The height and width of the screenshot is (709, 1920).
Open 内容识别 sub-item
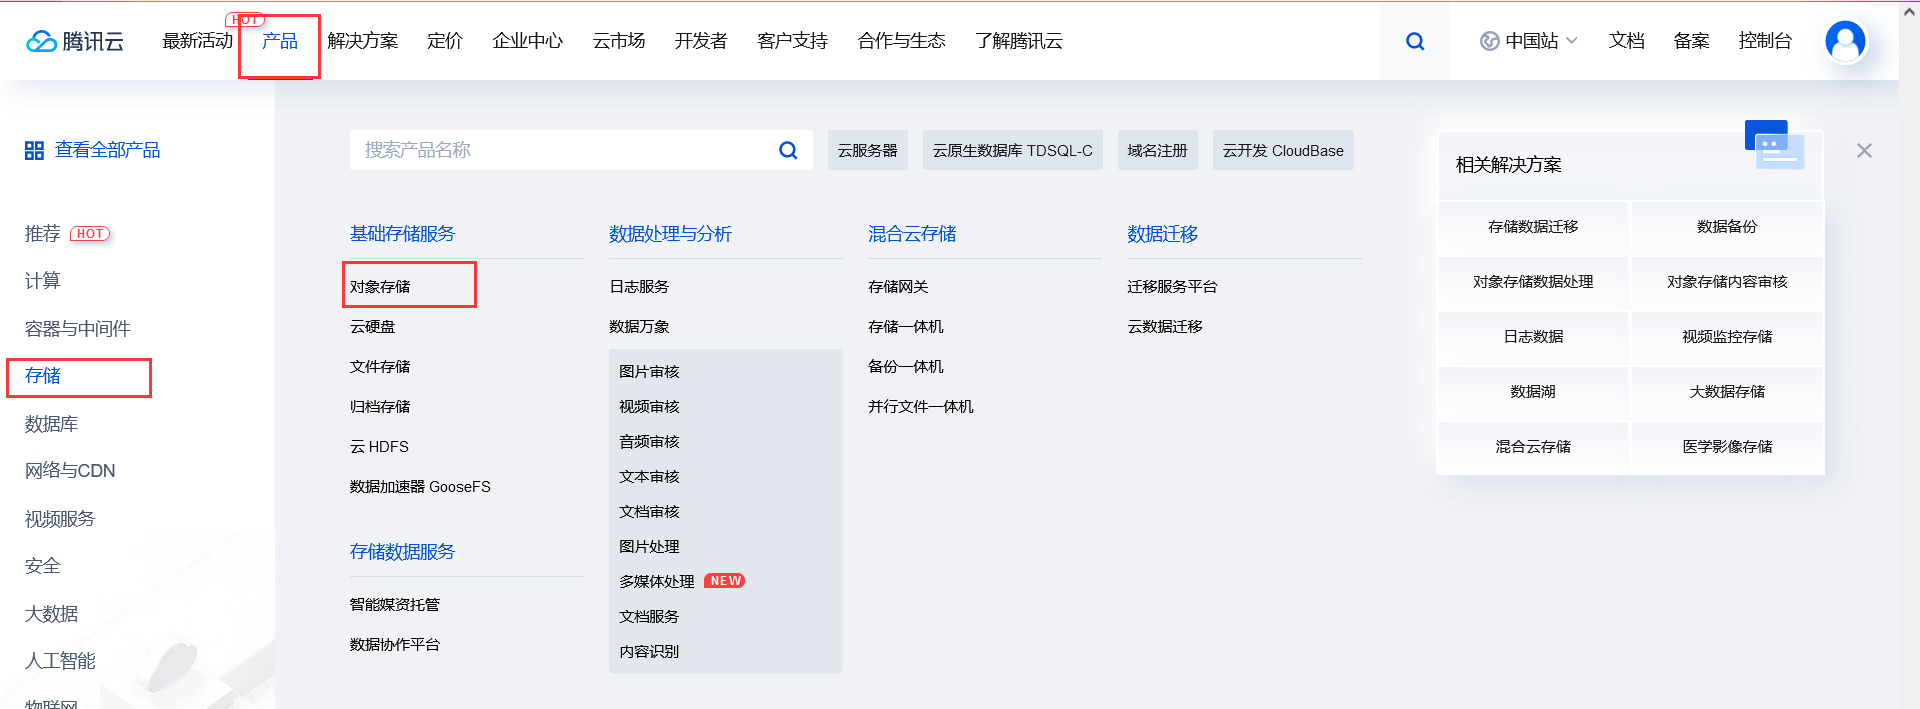[x=649, y=652]
